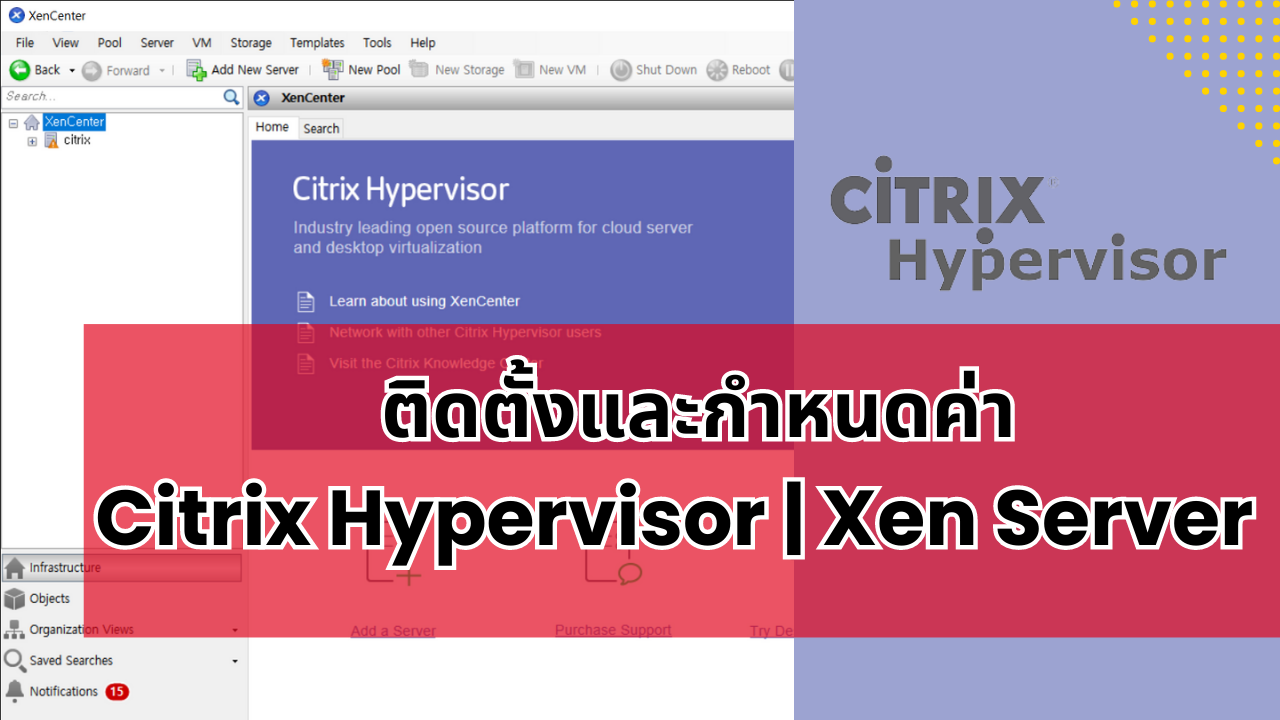The height and width of the screenshot is (720, 1280).
Task: Select the Infrastructure navigation view
Action: click(122, 568)
